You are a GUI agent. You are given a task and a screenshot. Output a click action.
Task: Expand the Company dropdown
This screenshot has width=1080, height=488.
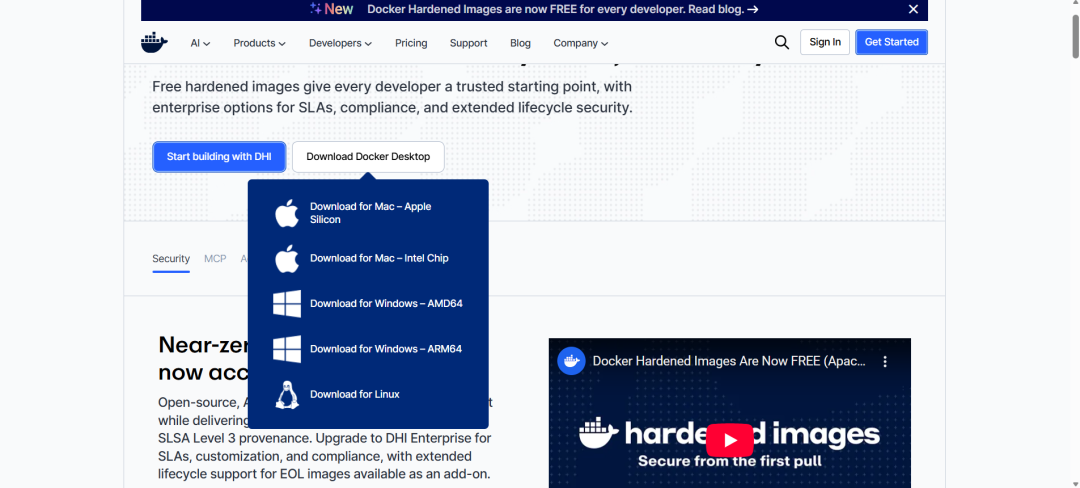point(581,43)
